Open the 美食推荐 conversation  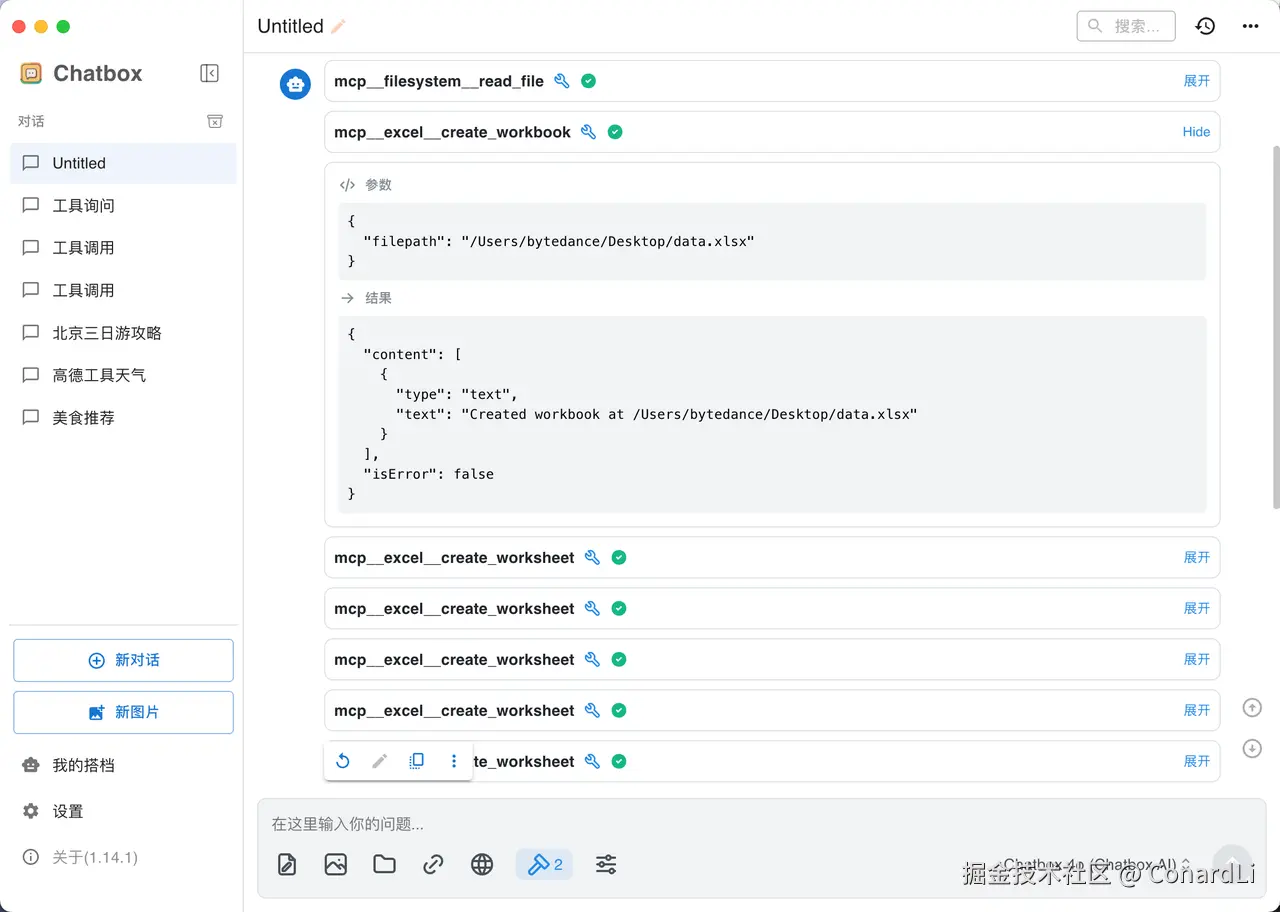123,418
